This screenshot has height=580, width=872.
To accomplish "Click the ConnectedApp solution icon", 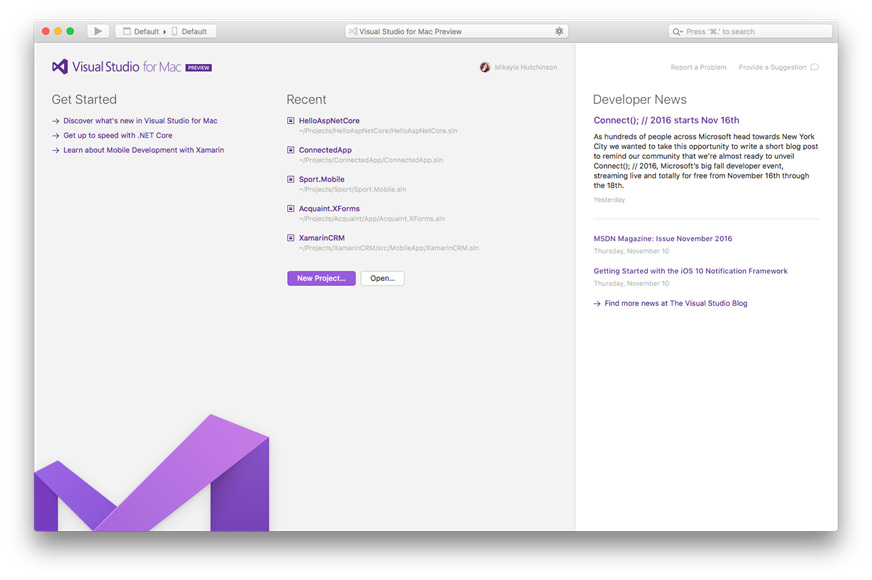I will click(x=290, y=150).
